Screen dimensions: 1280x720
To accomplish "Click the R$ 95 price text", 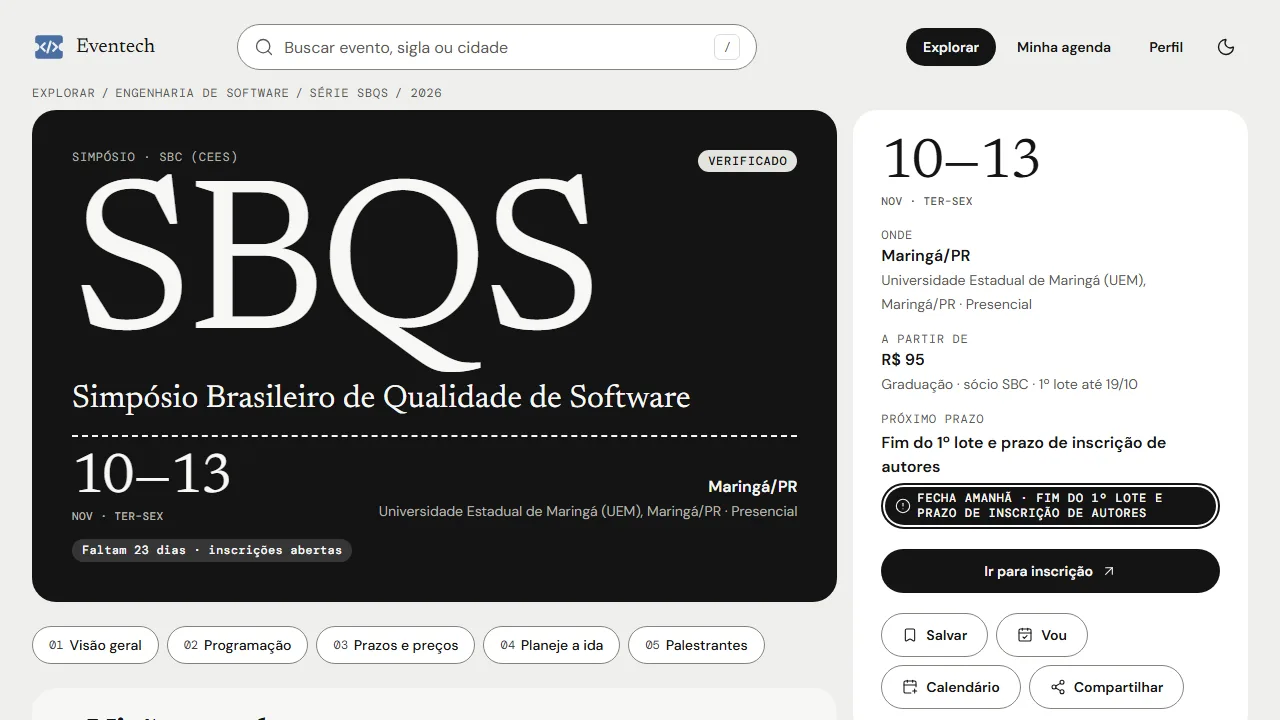I will tap(903, 360).
